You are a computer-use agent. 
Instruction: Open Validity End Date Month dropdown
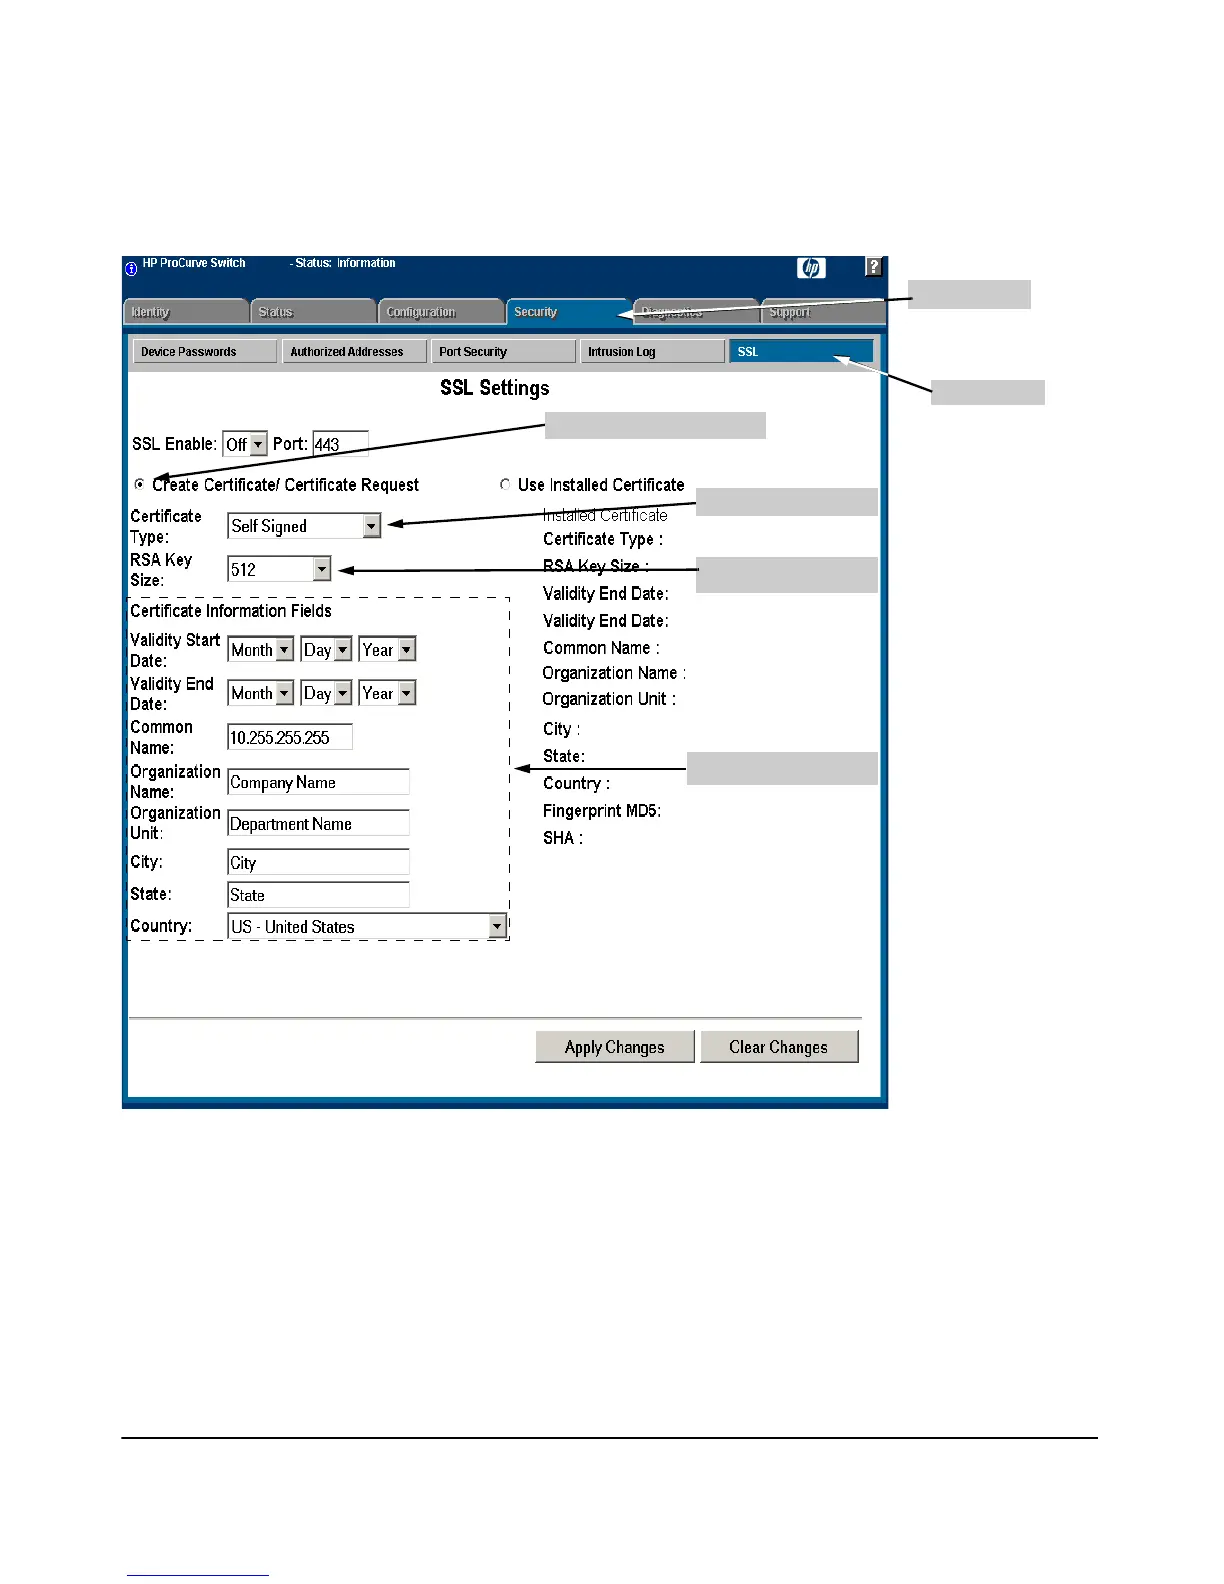260,693
